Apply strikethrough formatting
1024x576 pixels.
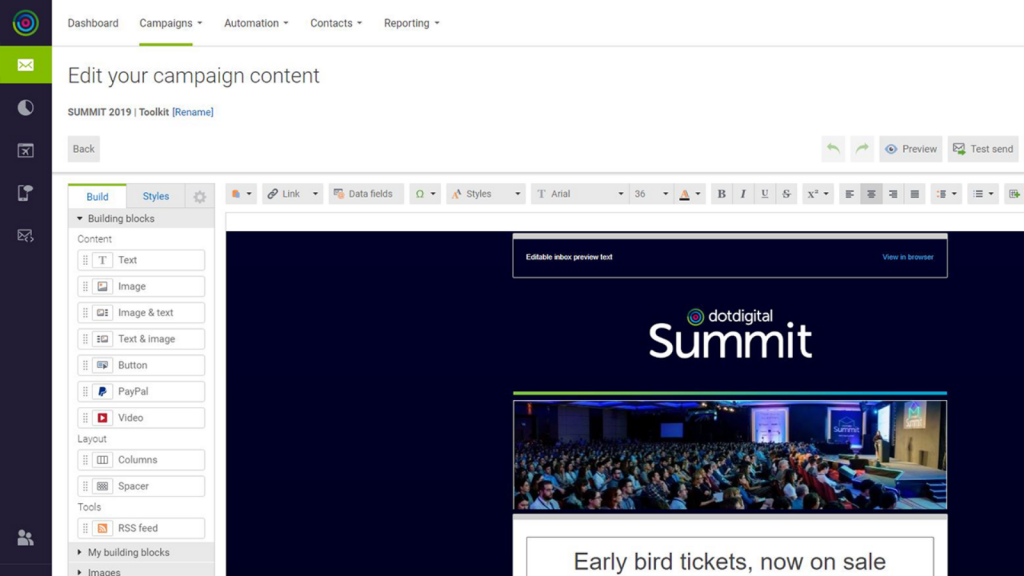point(785,193)
